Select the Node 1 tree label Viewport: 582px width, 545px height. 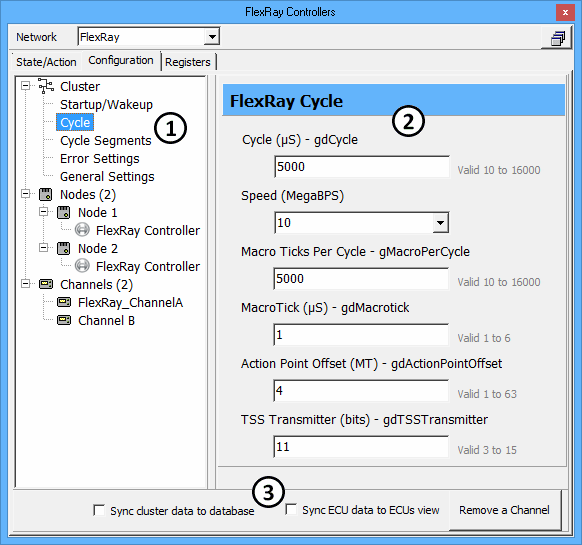pyautogui.click(x=98, y=213)
